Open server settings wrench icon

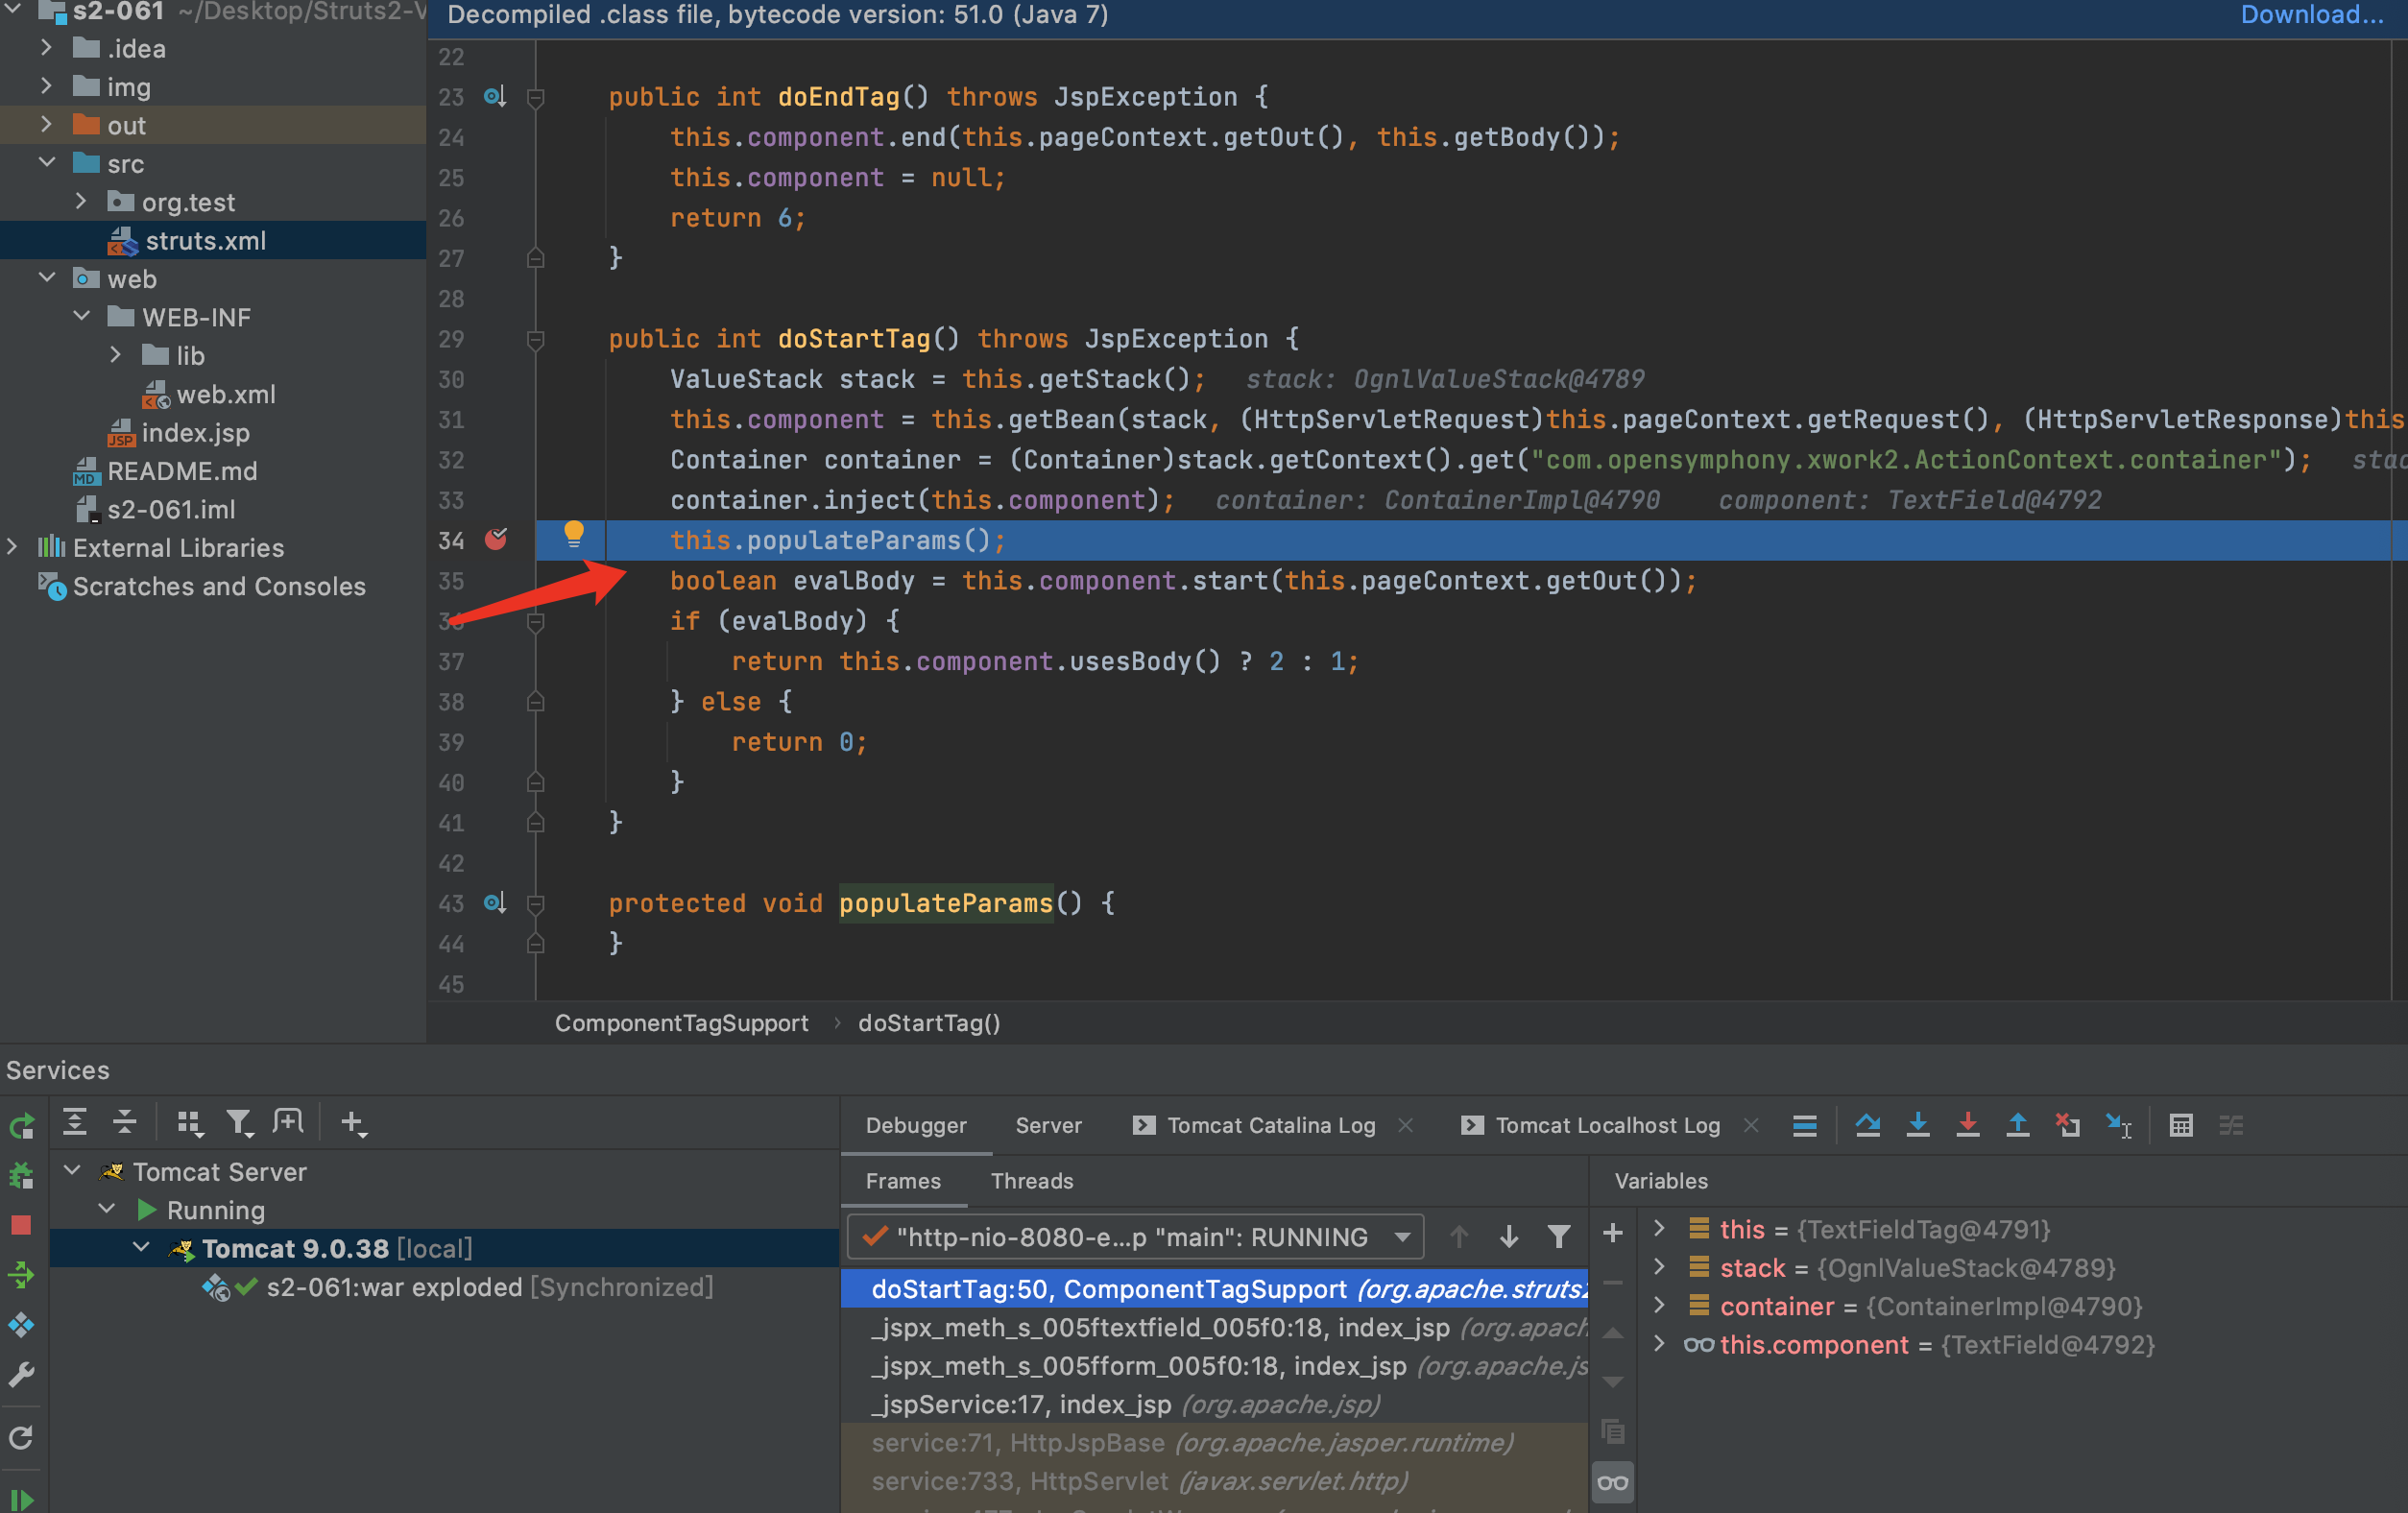click(21, 1376)
